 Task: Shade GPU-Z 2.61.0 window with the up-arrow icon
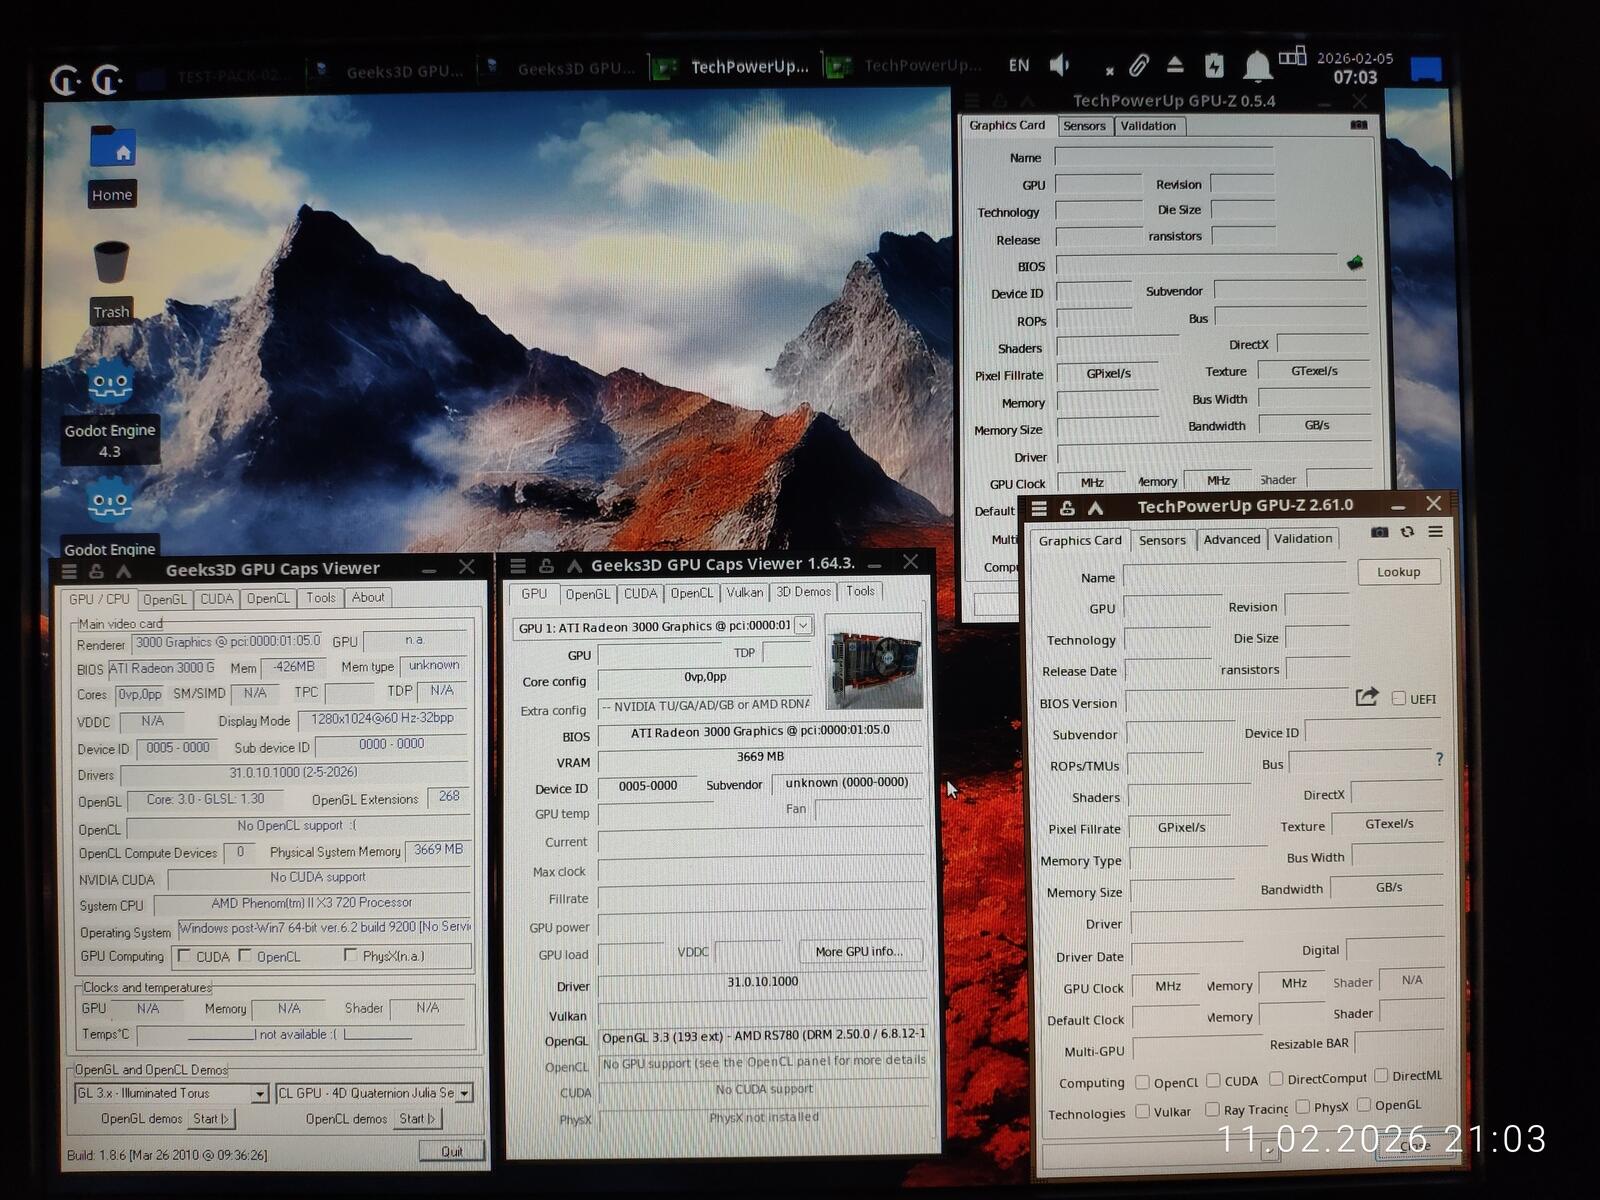pyautogui.click(x=1096, y=508)
